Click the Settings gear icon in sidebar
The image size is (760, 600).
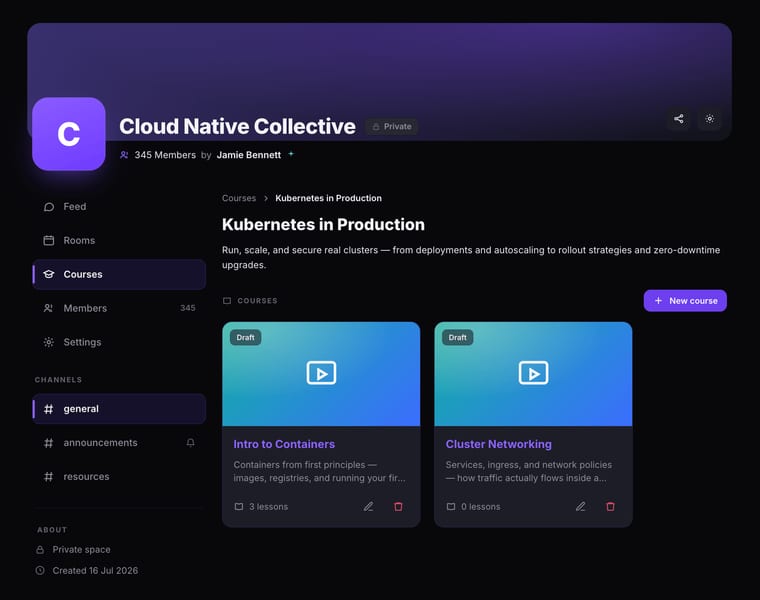(49, 342)
